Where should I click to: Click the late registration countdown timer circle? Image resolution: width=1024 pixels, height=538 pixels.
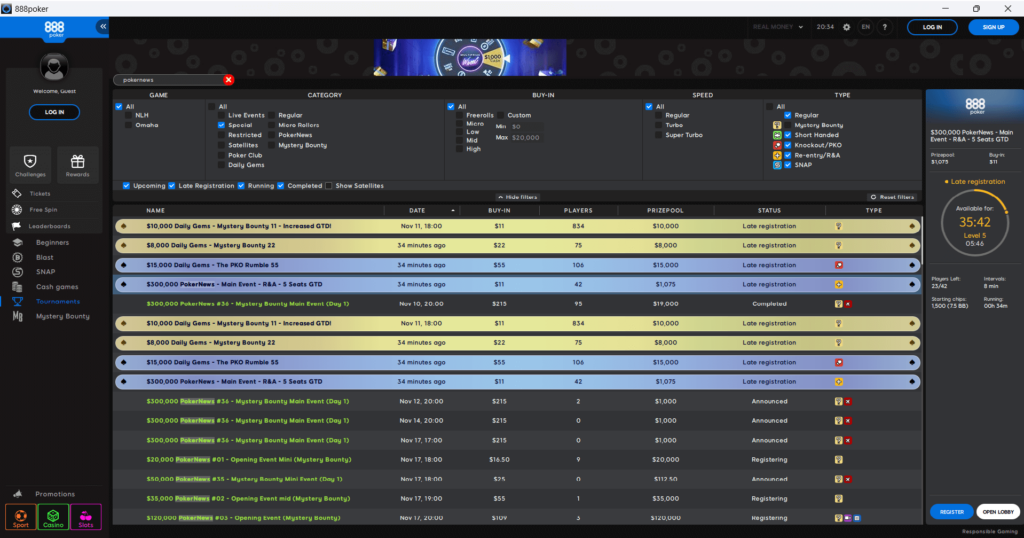(x=974, y=223)
